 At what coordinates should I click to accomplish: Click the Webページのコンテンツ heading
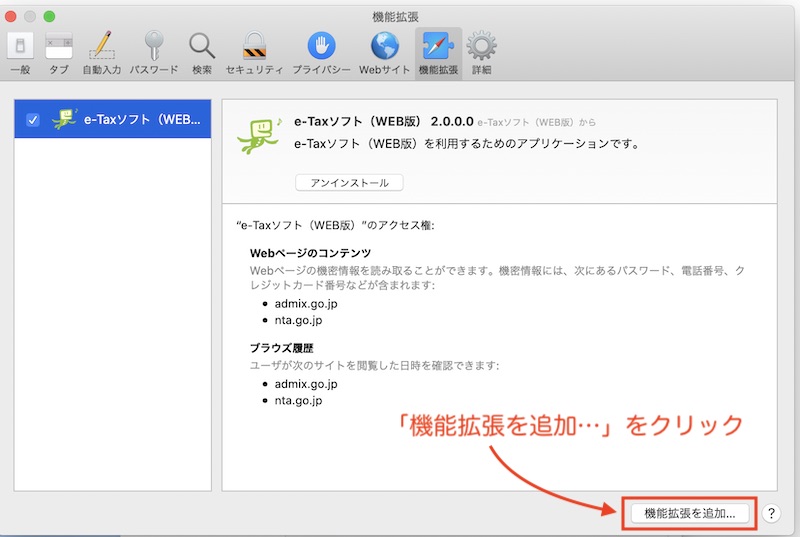pos(310,253)
